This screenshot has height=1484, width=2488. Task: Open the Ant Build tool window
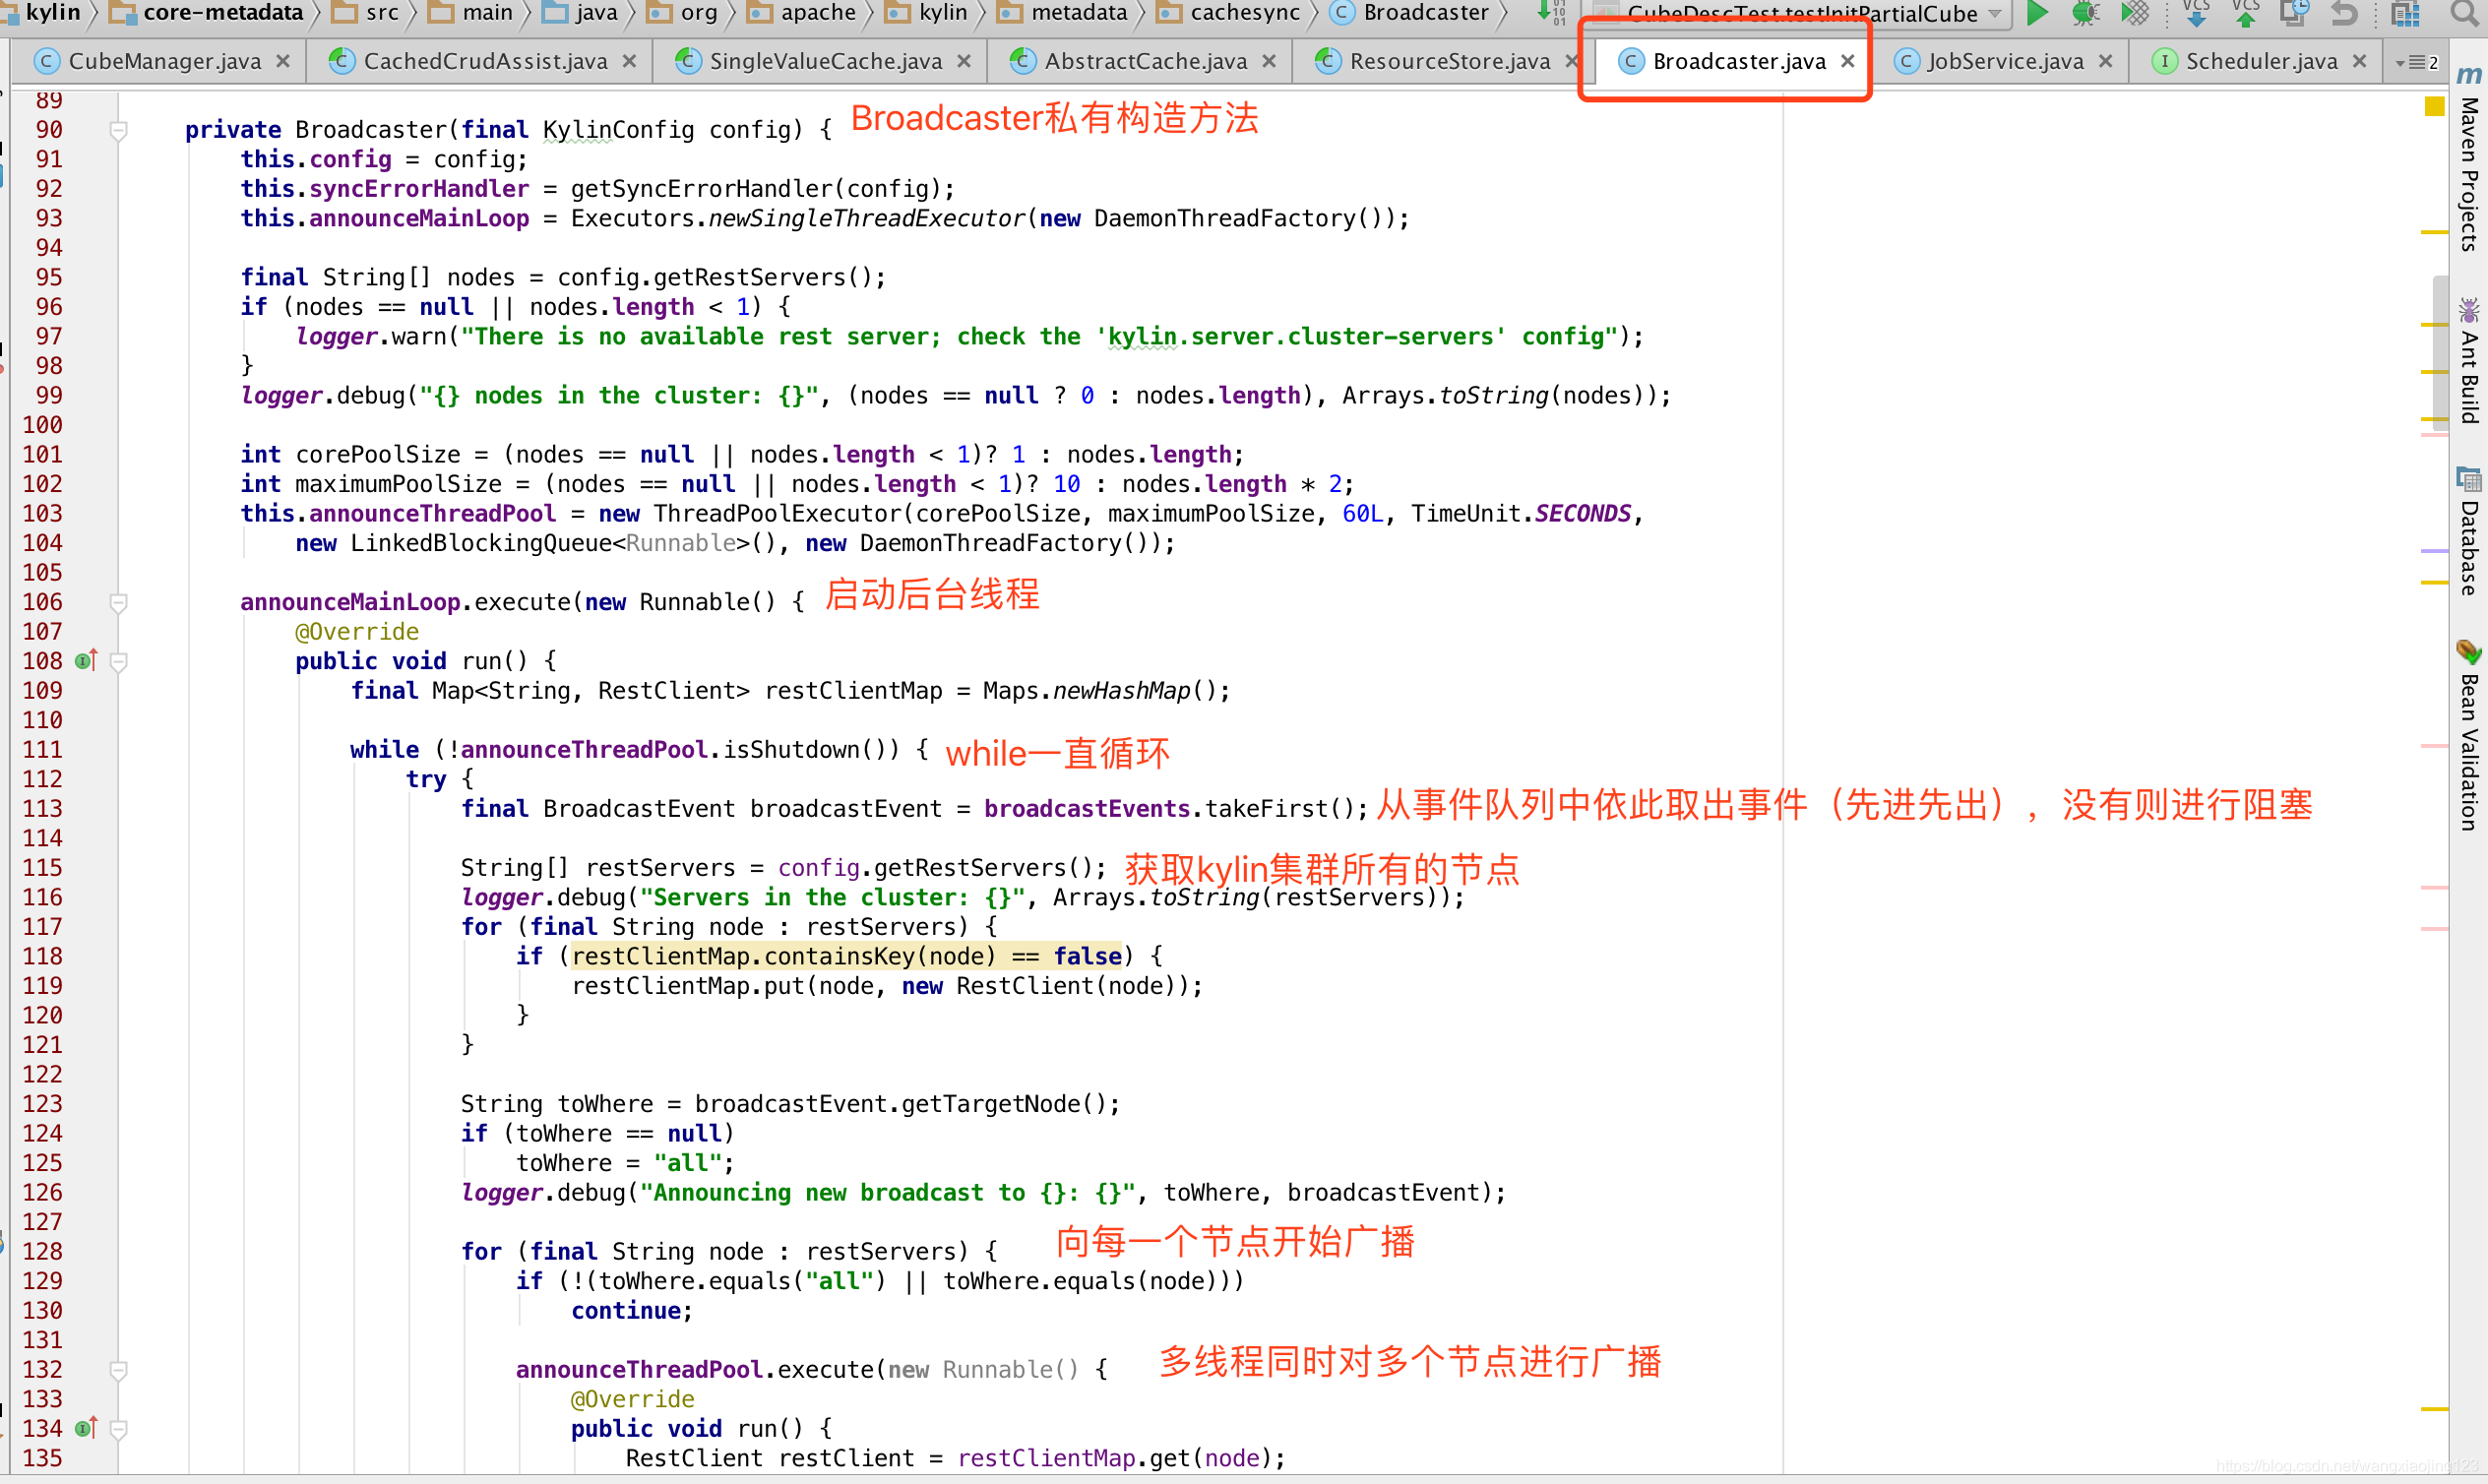(2468, 360)
